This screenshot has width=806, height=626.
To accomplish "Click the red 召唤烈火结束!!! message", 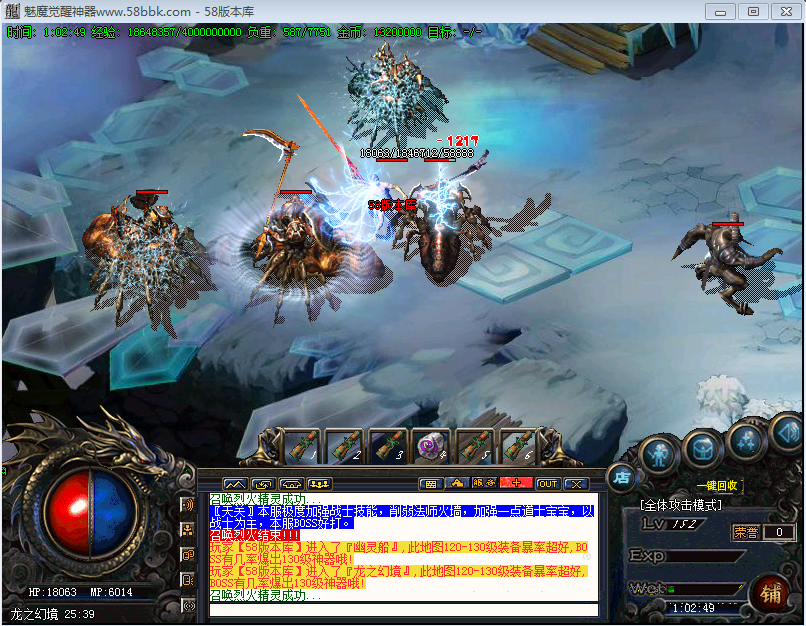I will click(255, 535).
